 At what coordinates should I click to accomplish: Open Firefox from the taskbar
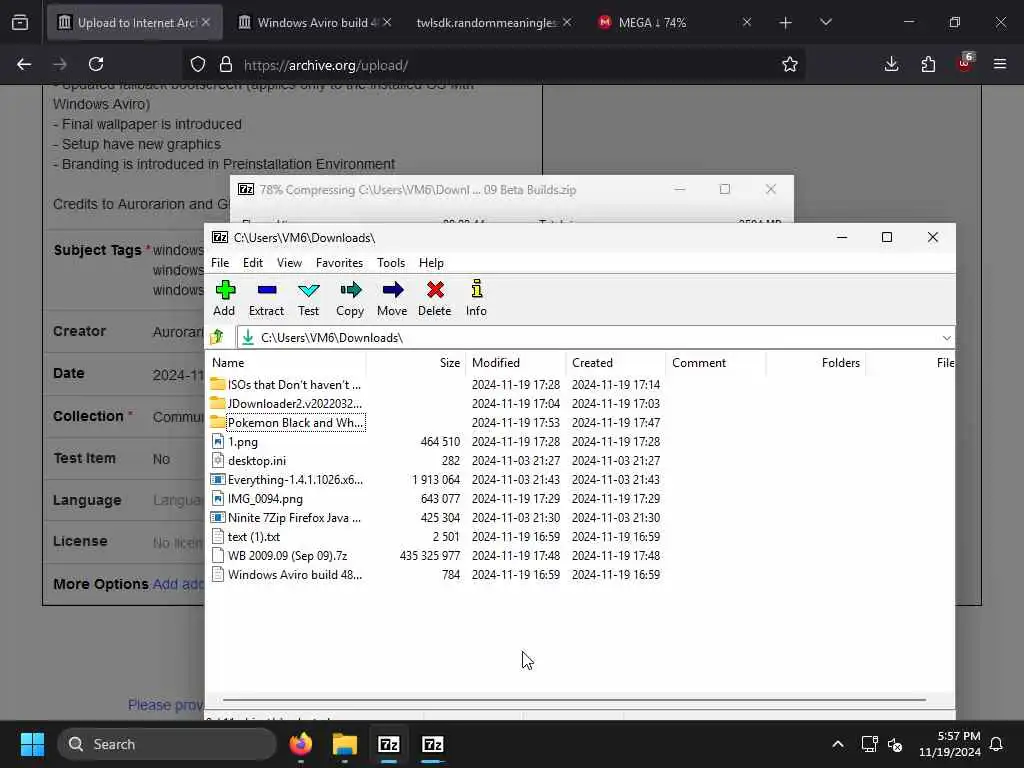click(x=300, y=744)
